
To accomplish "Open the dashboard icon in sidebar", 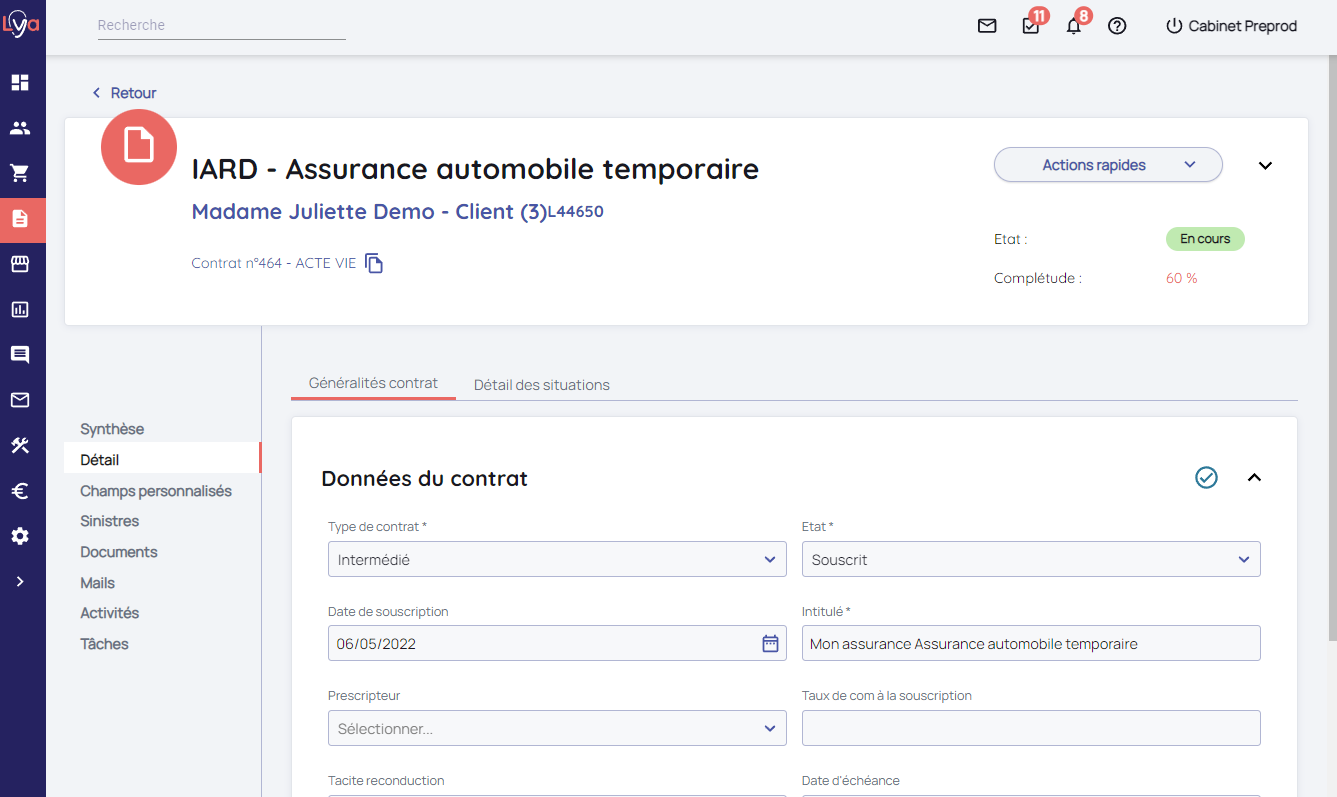I will coord(20,83).
